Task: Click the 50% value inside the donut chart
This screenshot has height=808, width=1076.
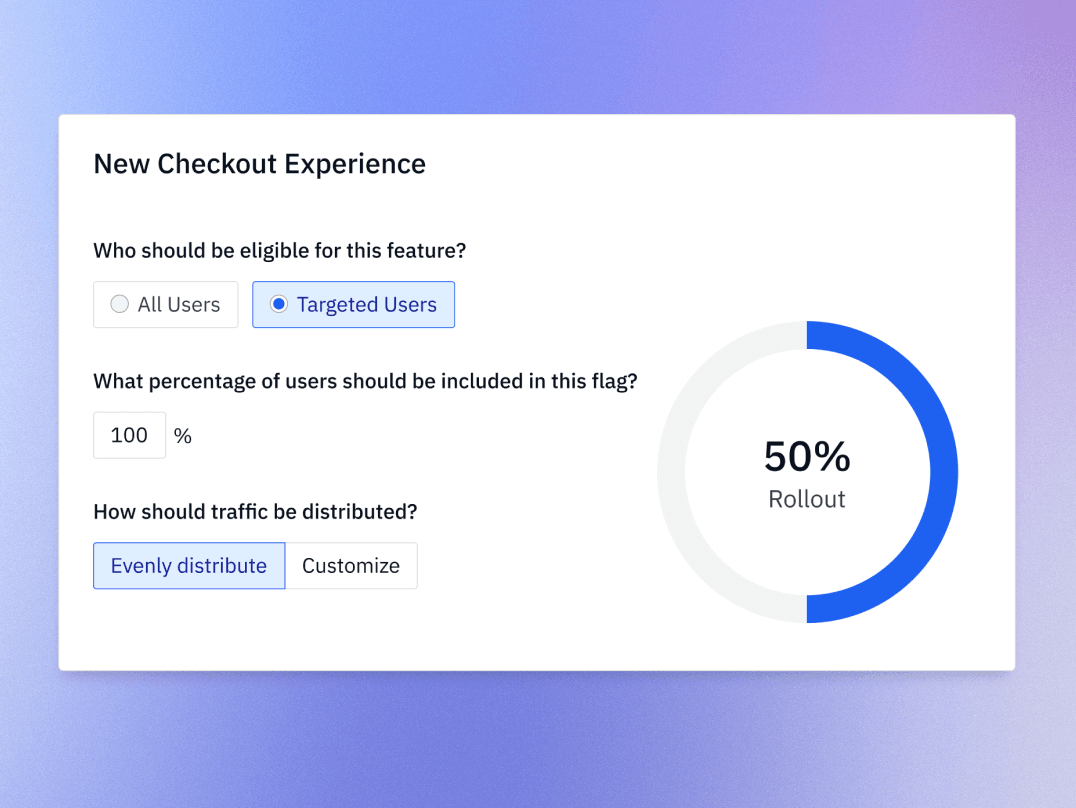Action: point(807,457)
